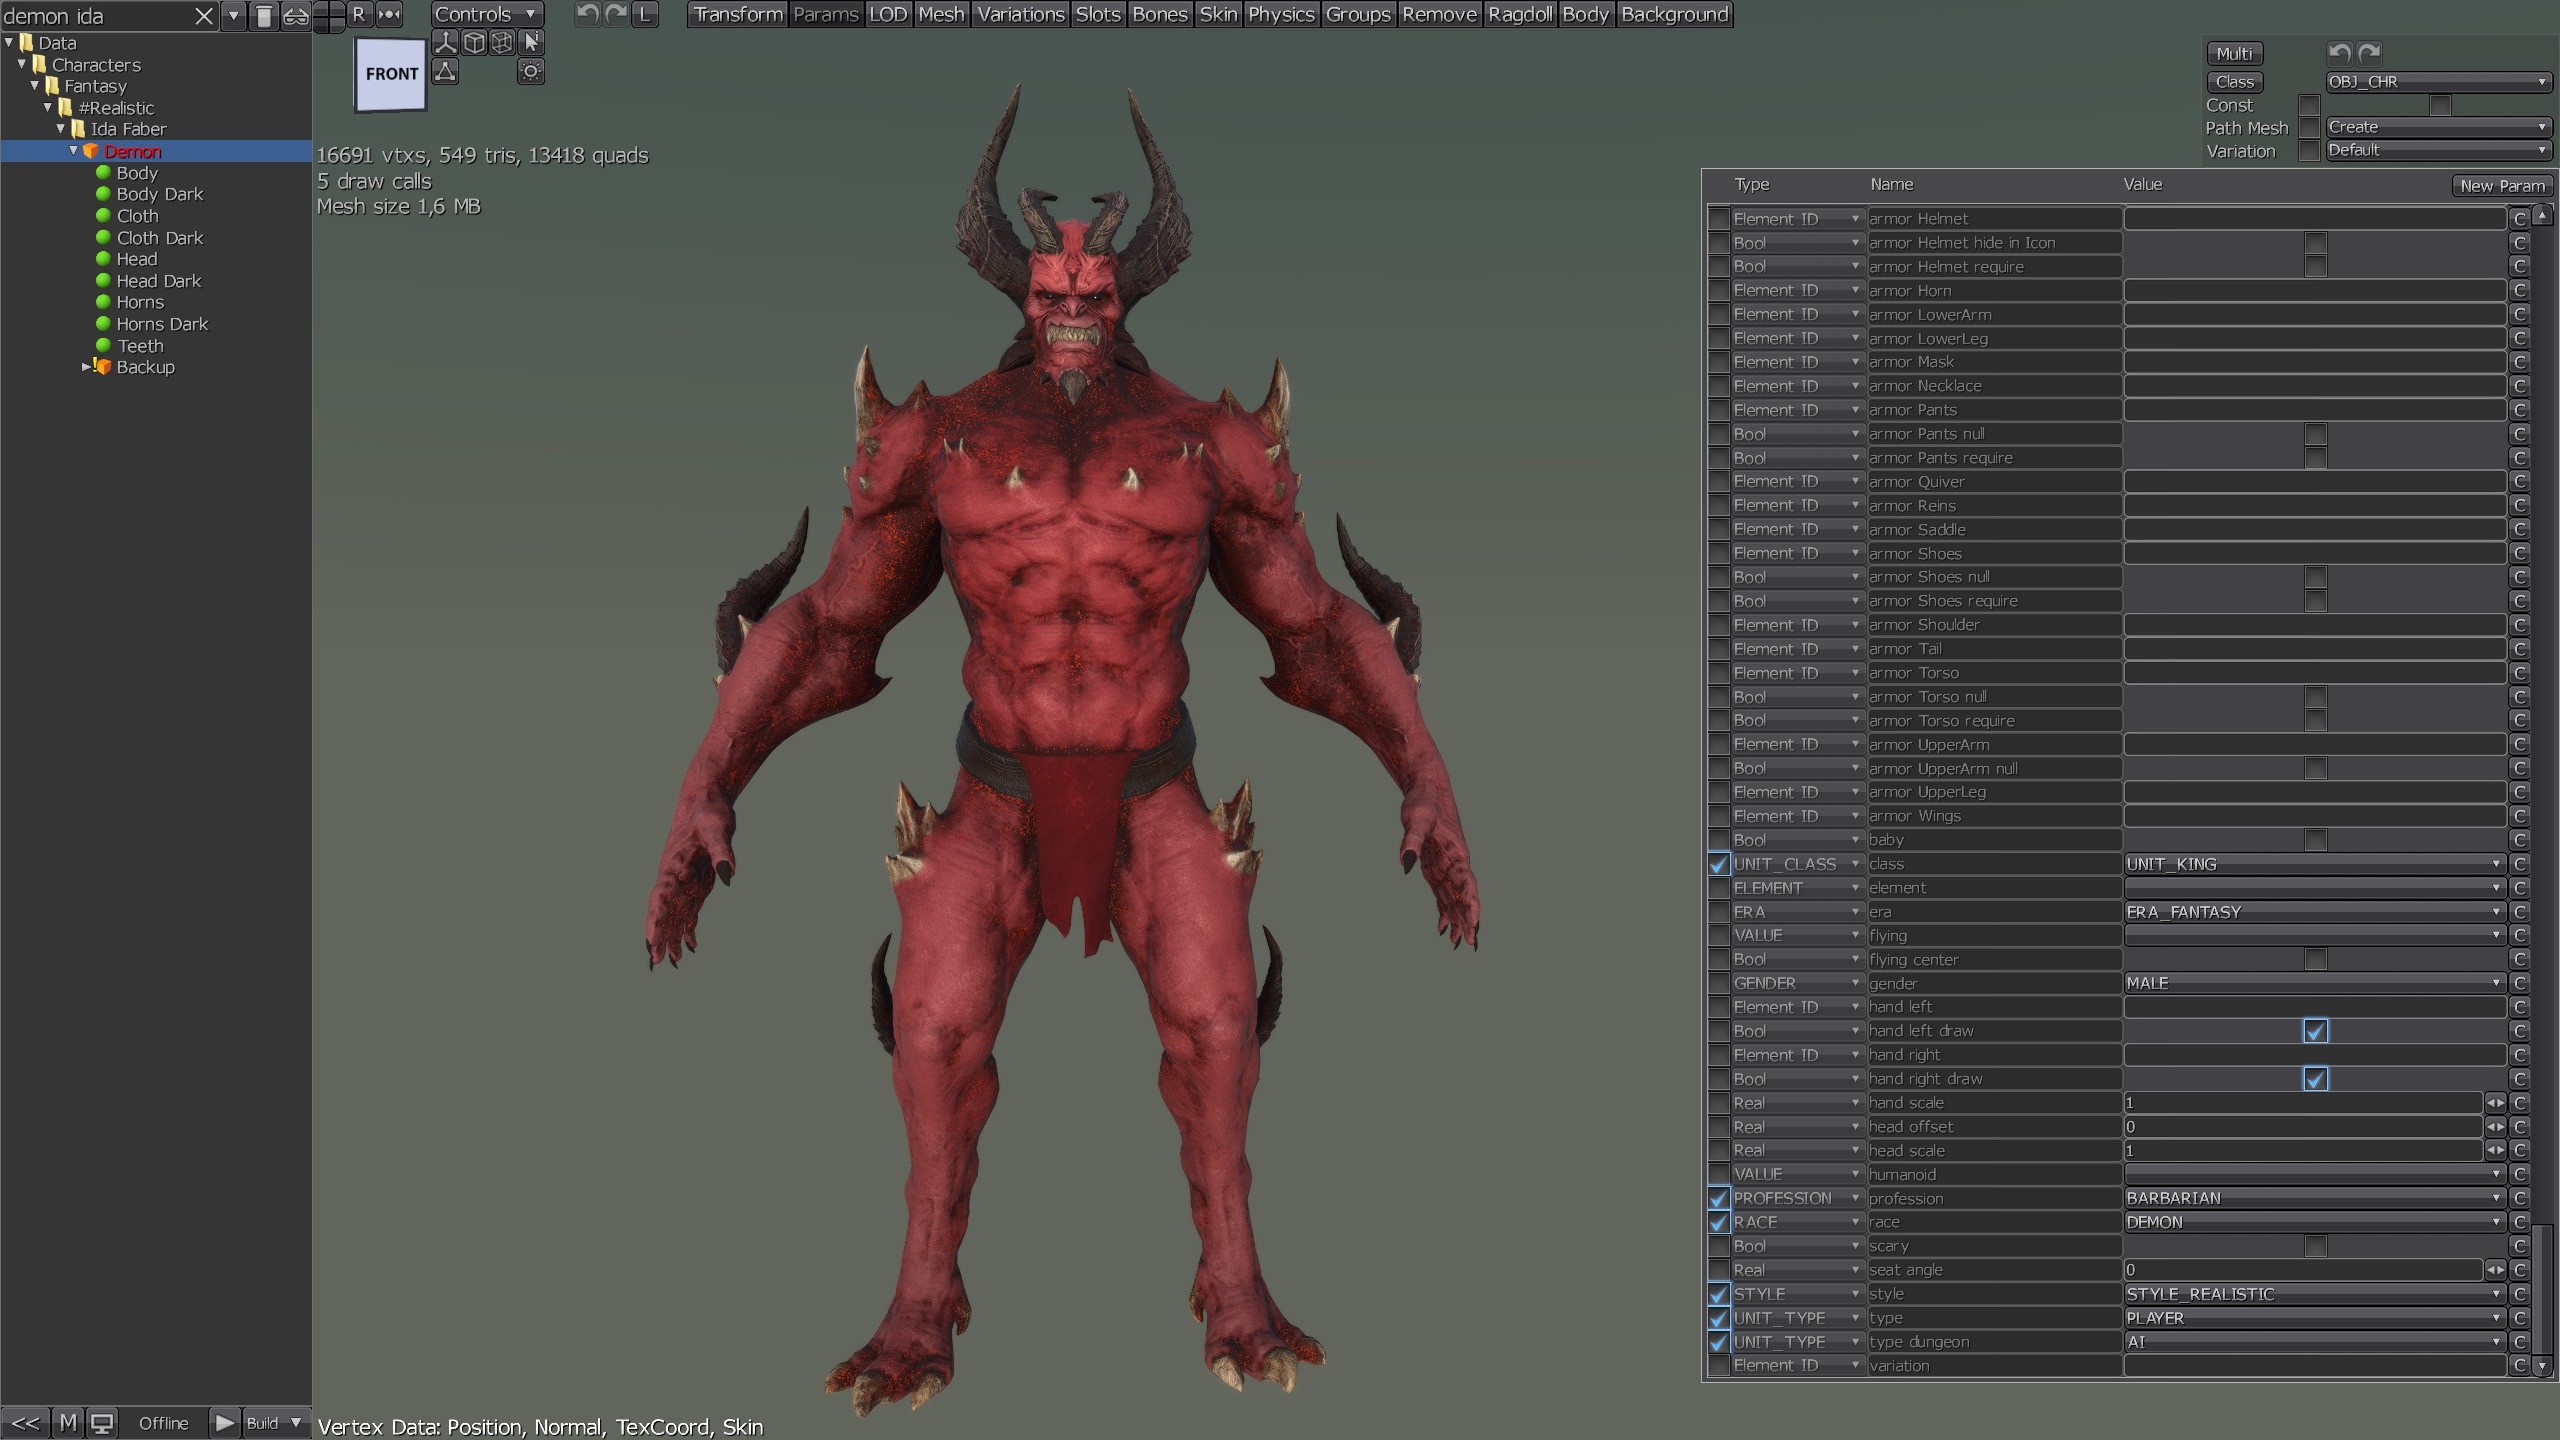
Task: Click the four-viewport split icon
Action: [328, 16]
